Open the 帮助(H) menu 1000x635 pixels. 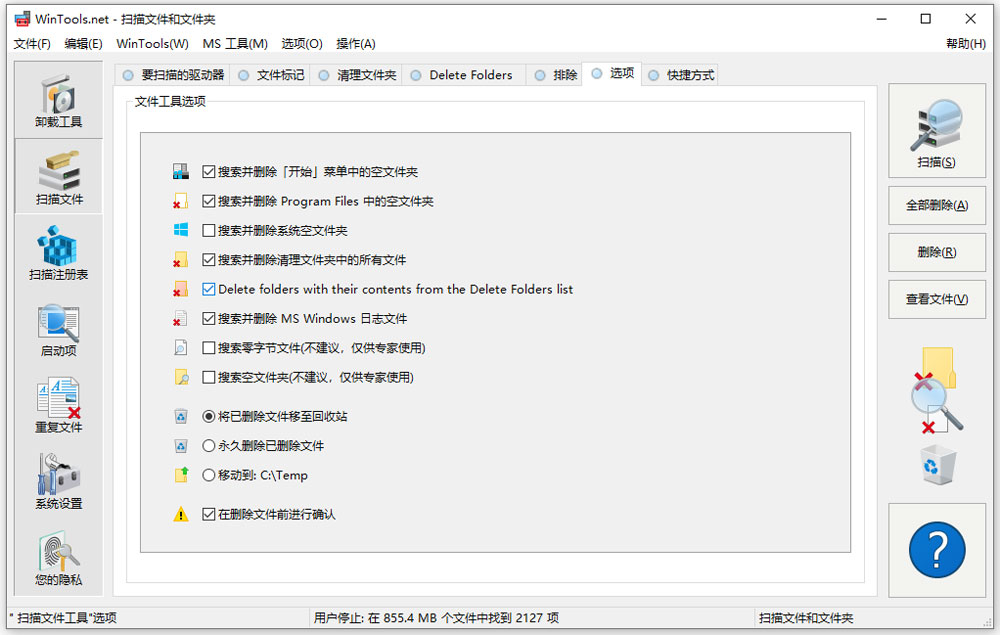(966, 43)
